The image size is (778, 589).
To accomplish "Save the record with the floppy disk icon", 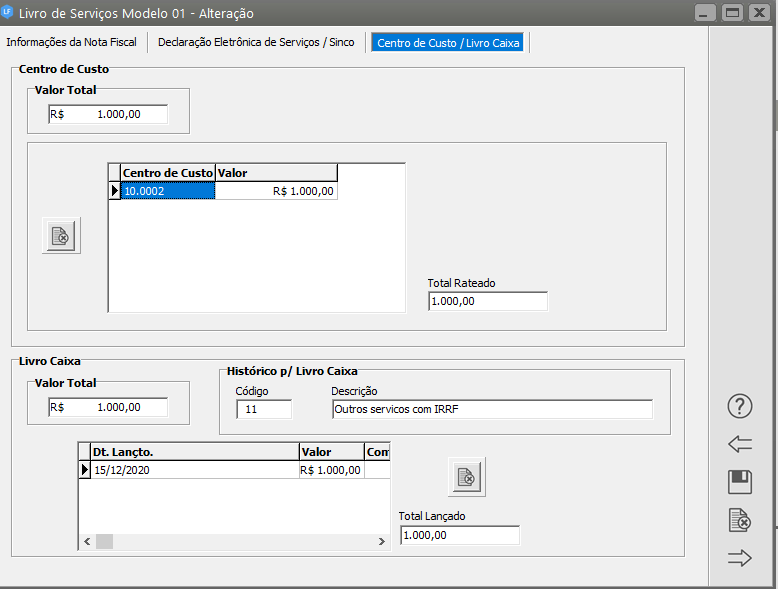I will tap(739, 482).
